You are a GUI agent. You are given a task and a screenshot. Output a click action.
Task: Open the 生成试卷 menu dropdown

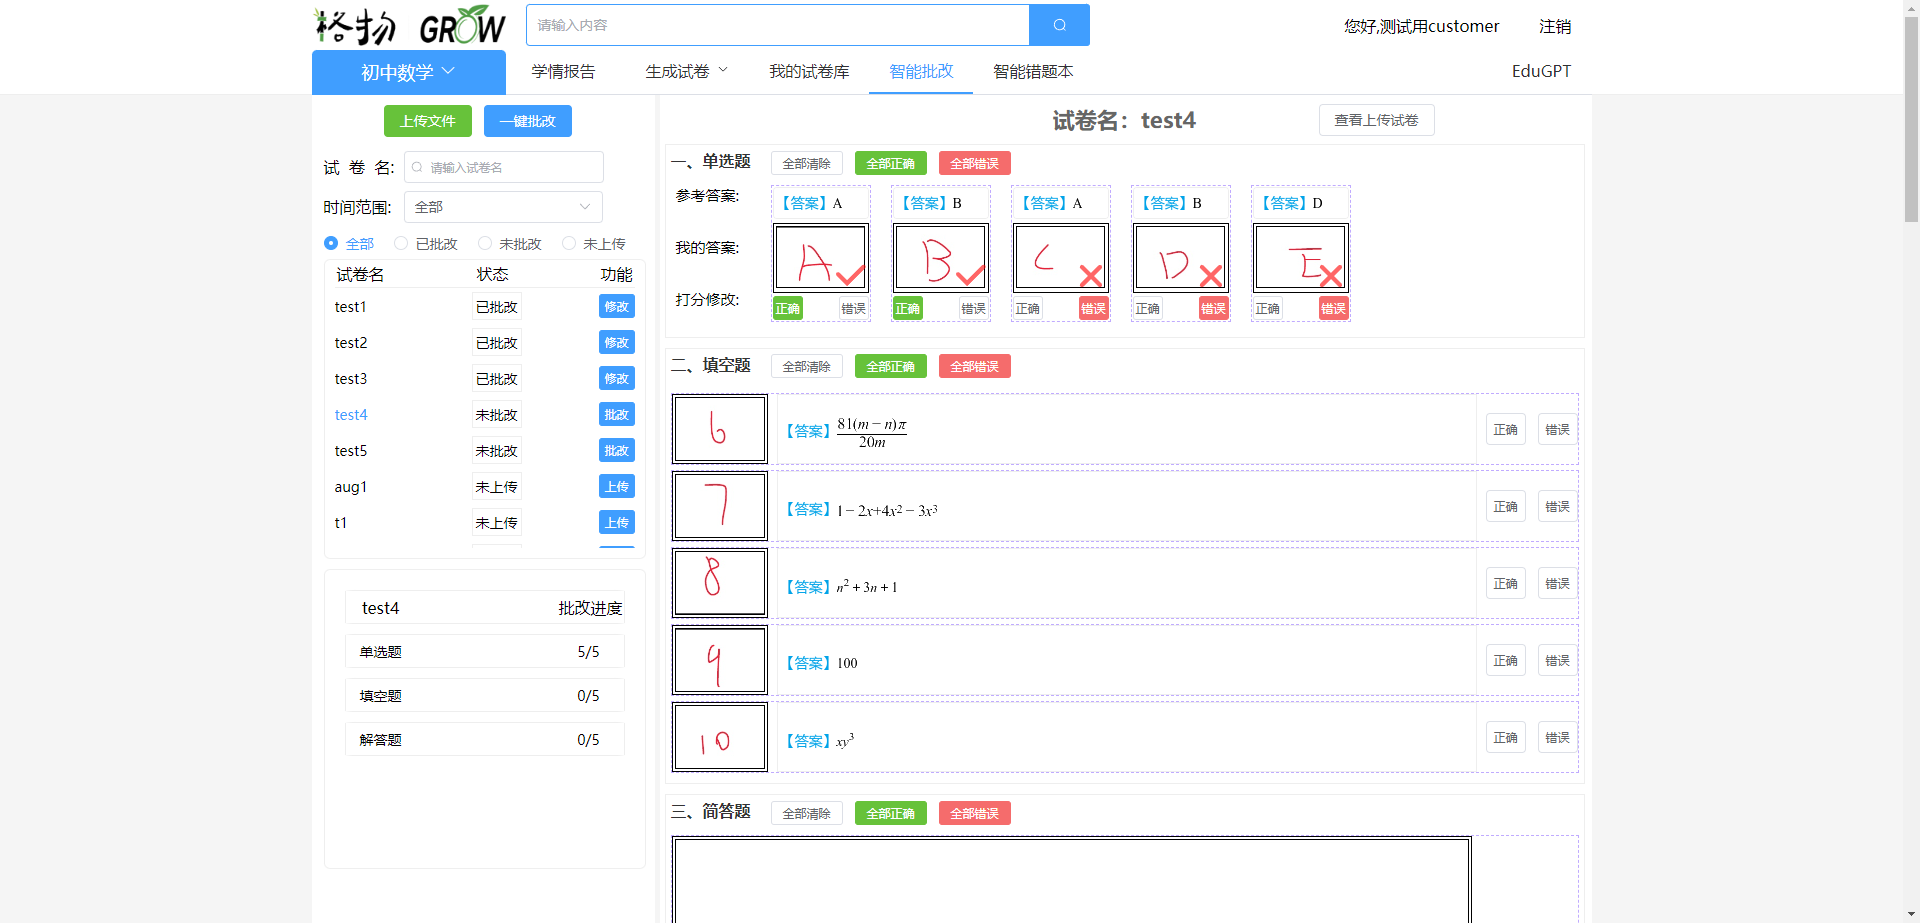(x=686, y=71)
